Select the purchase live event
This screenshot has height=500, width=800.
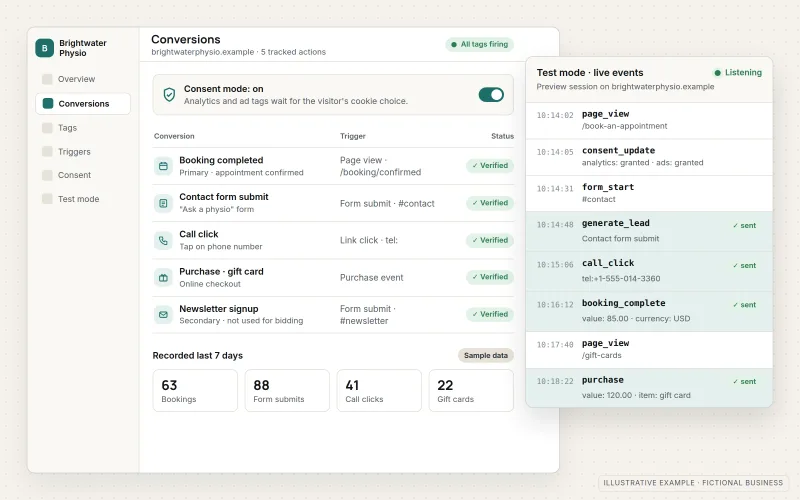point(649,388)
